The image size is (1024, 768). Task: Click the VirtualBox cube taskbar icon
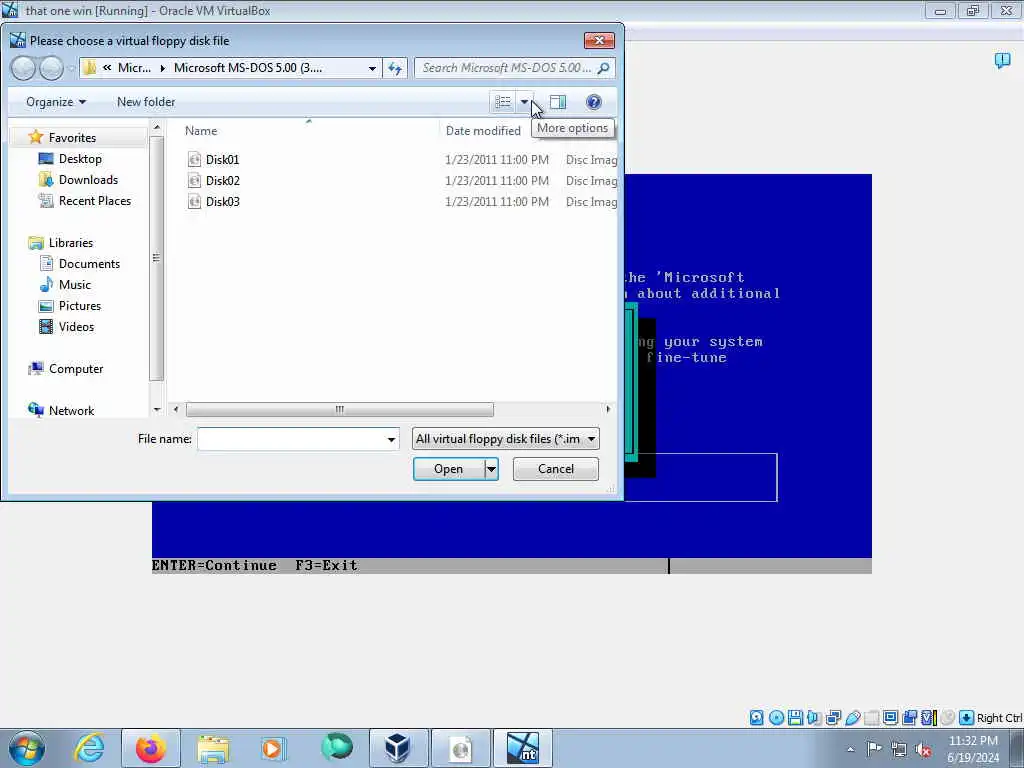[397, 748]
